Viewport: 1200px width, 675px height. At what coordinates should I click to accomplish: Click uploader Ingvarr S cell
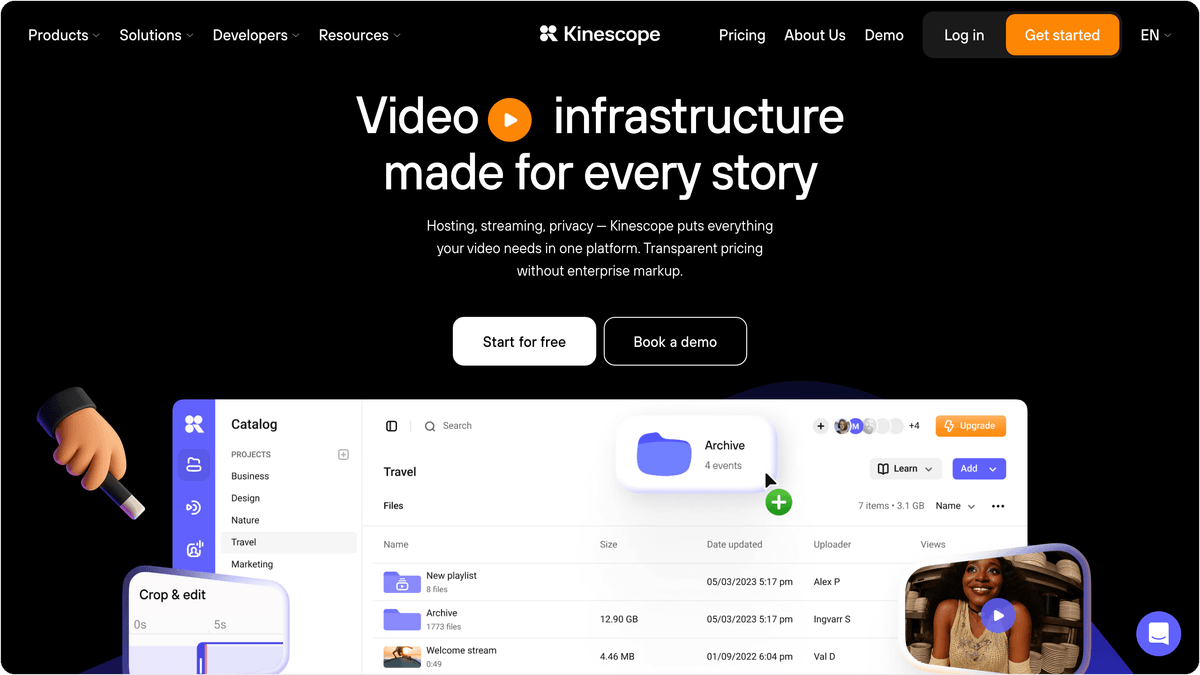click(832, 619)
